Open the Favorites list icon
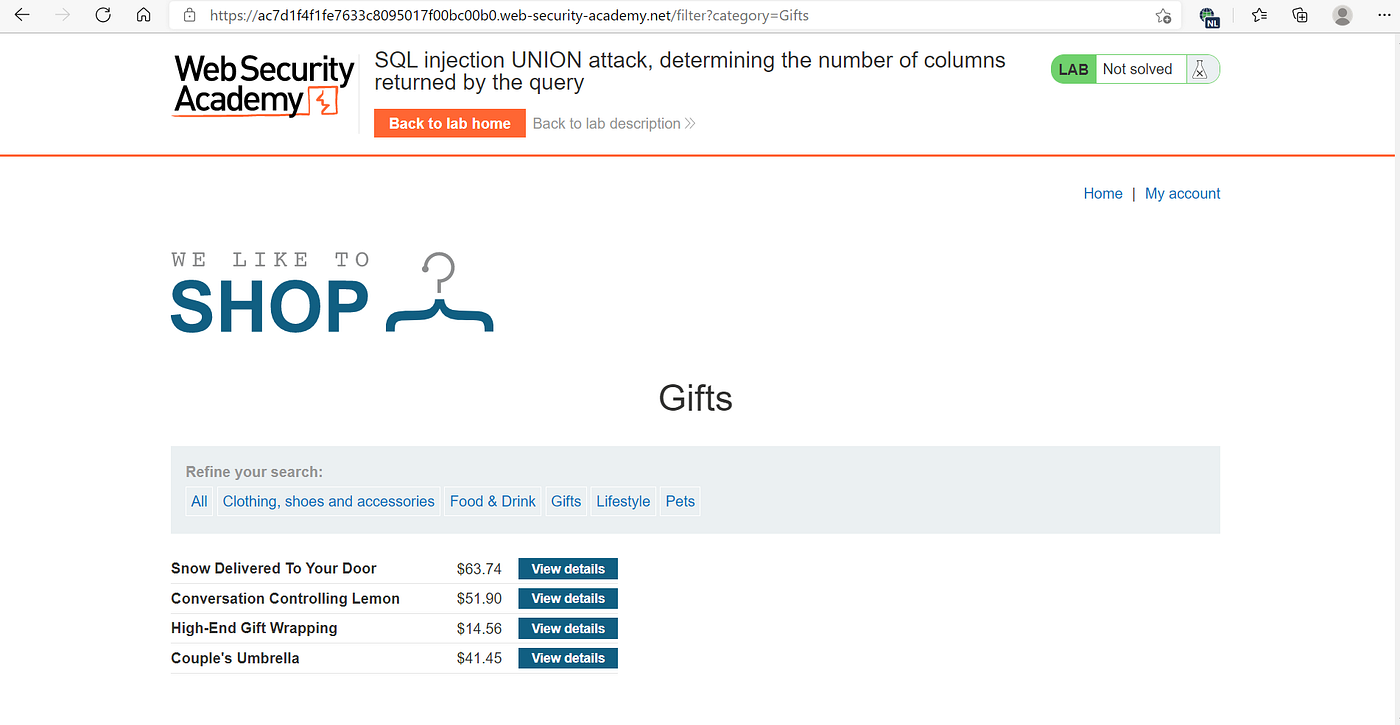This screenshot has width=1400, height=725. point(1258,15)
